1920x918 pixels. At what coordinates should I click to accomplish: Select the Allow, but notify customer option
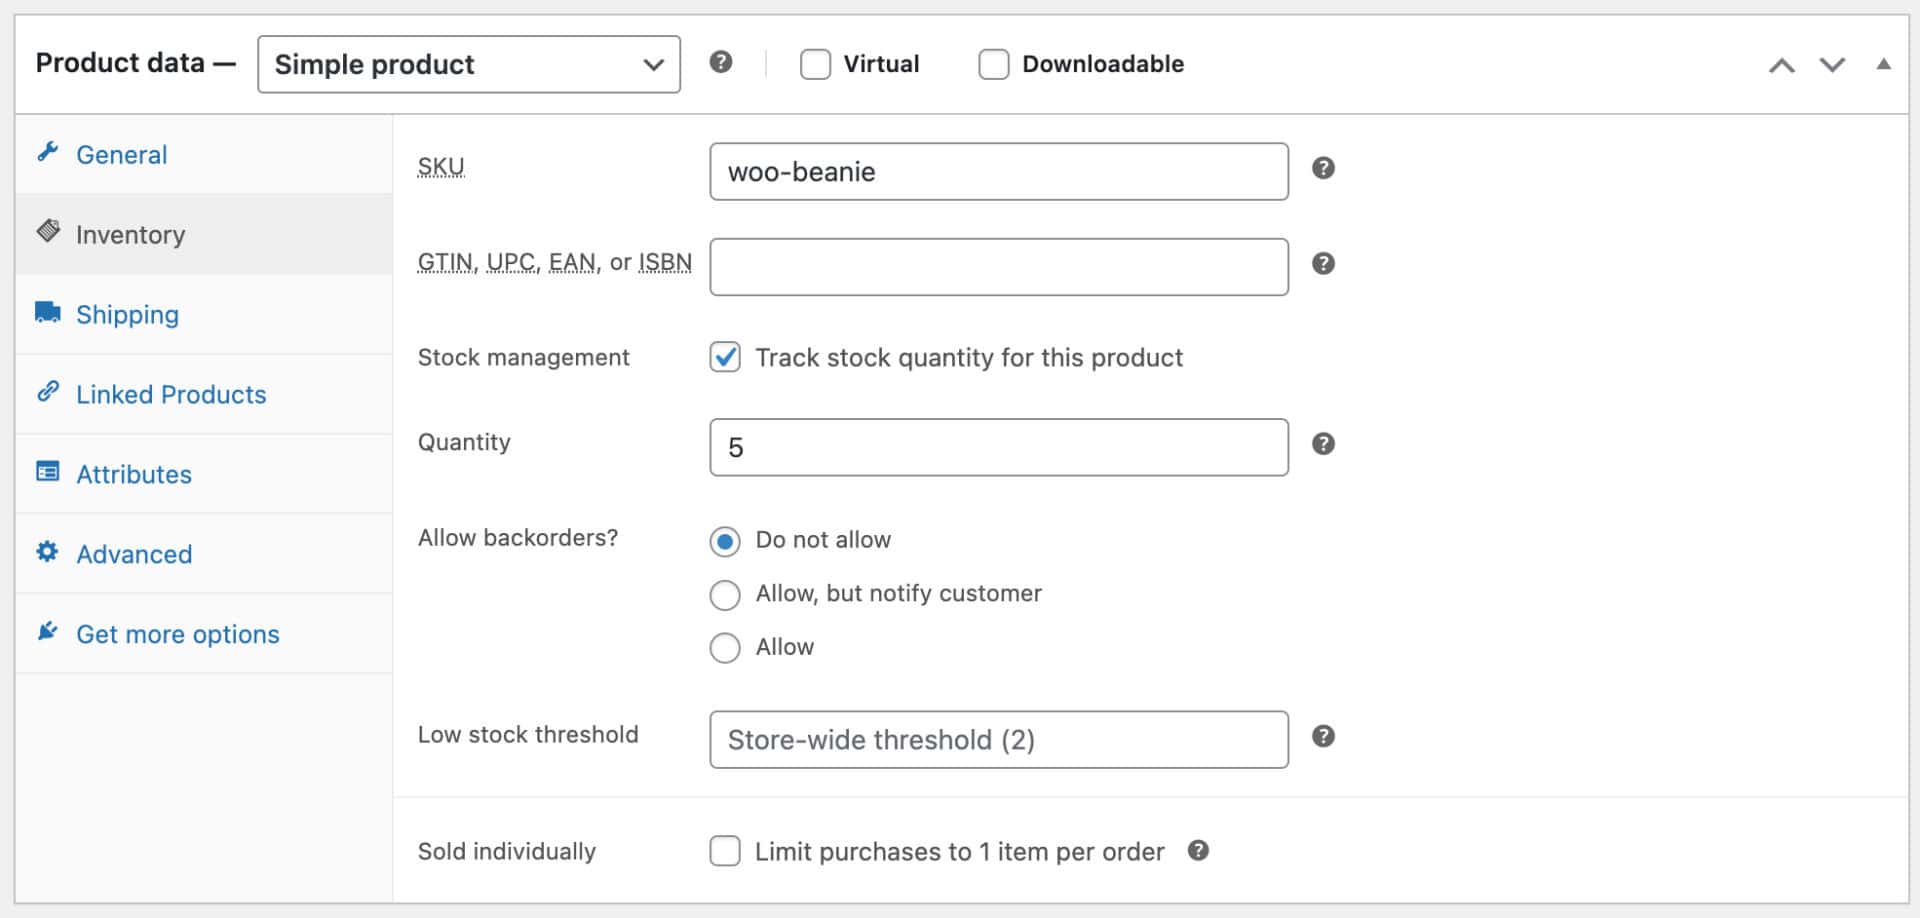point(725,594)
